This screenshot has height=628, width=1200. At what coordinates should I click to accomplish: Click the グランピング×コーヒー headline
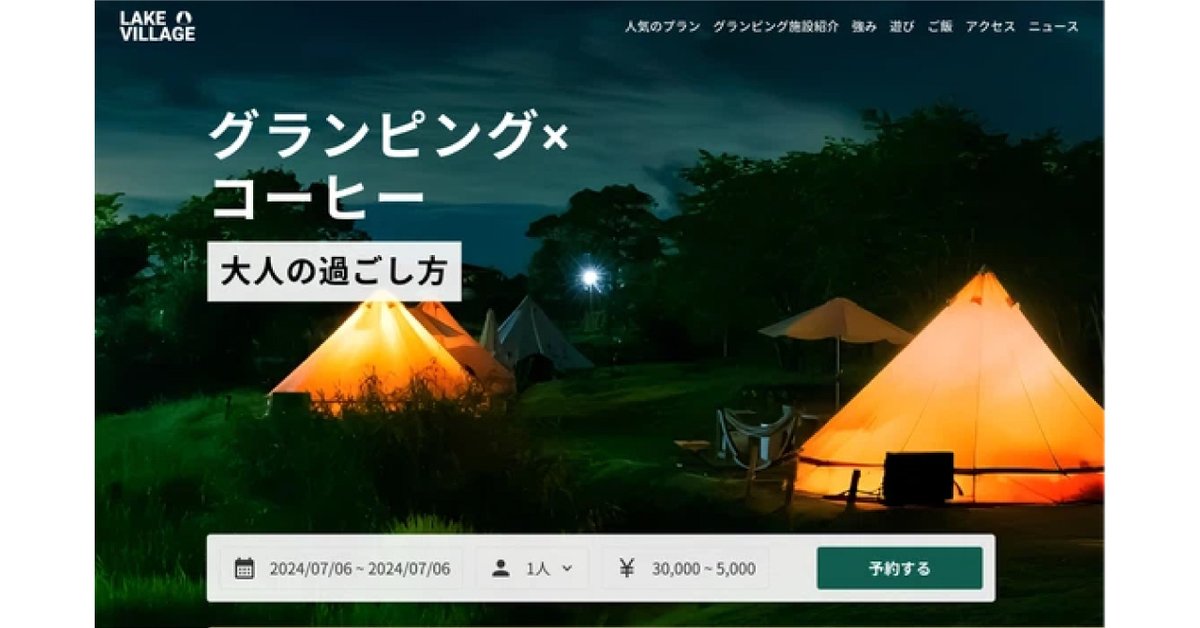click(388, 164)
